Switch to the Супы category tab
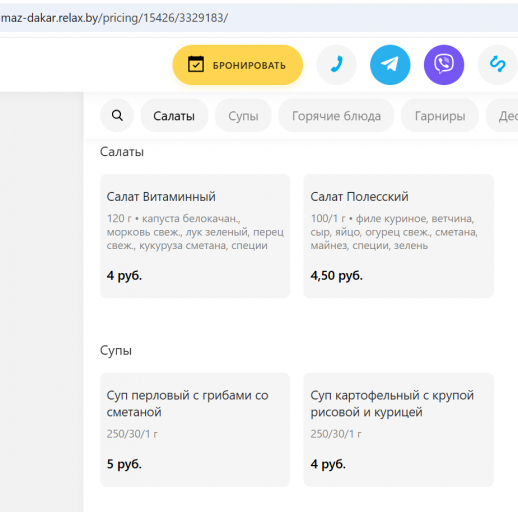 tap(243, 115)
